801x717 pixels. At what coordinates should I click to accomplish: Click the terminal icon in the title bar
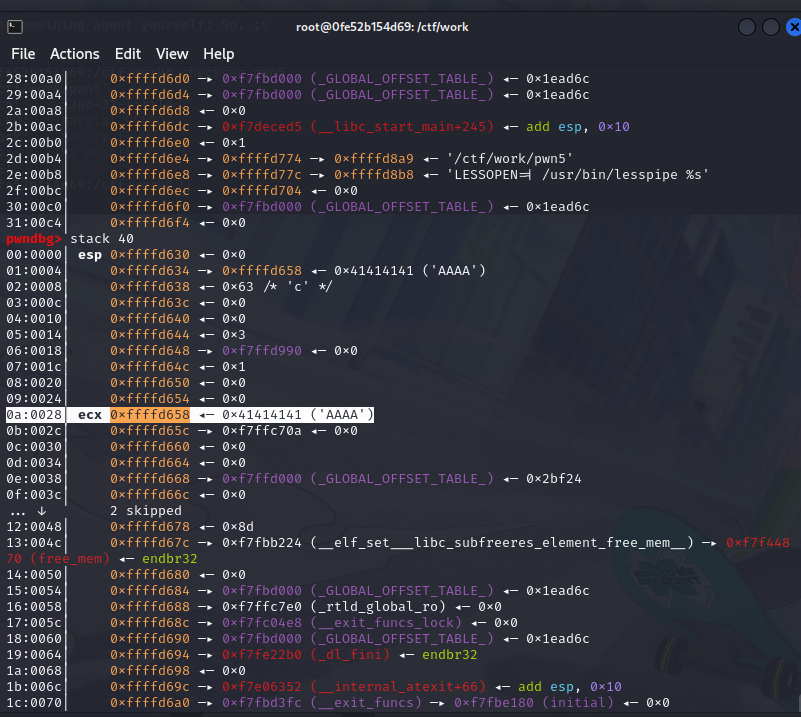18,27
